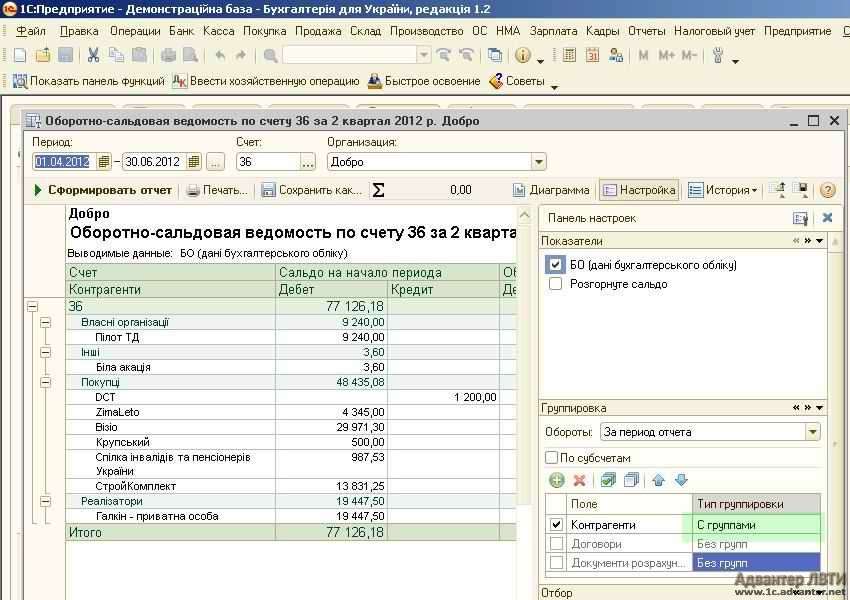The width and height of the screenshot is (850, 600).
Task: Click settings panel options icon
Action: click(801, 218)
